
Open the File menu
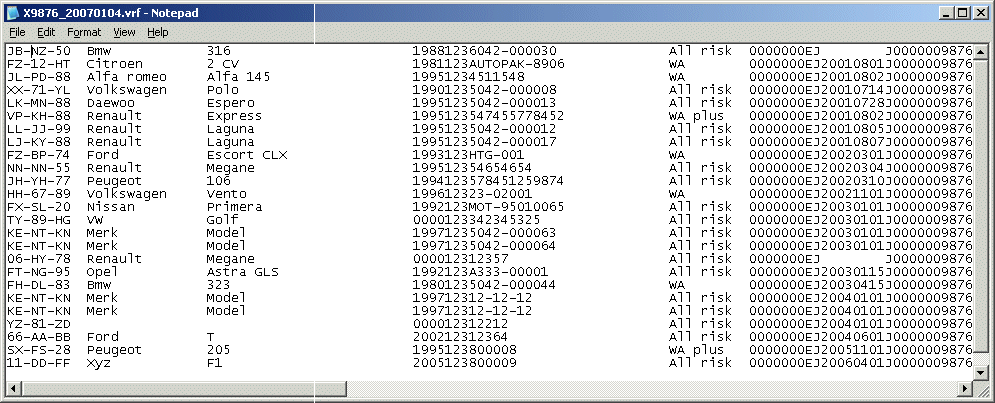click(17, 32)
